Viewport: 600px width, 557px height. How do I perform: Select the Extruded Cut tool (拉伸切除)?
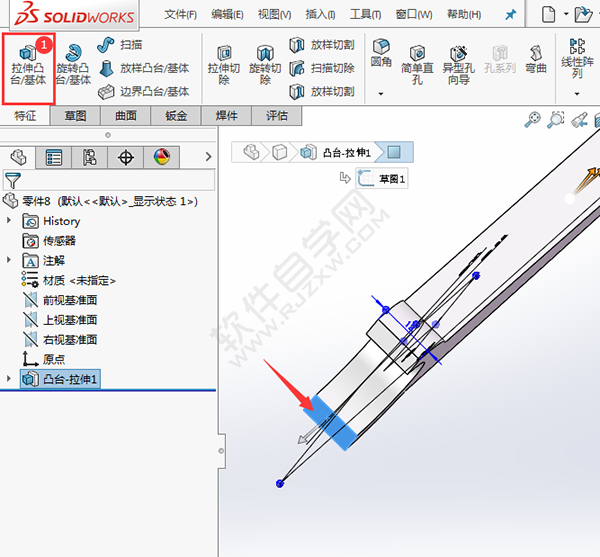(x=224, y=65)
